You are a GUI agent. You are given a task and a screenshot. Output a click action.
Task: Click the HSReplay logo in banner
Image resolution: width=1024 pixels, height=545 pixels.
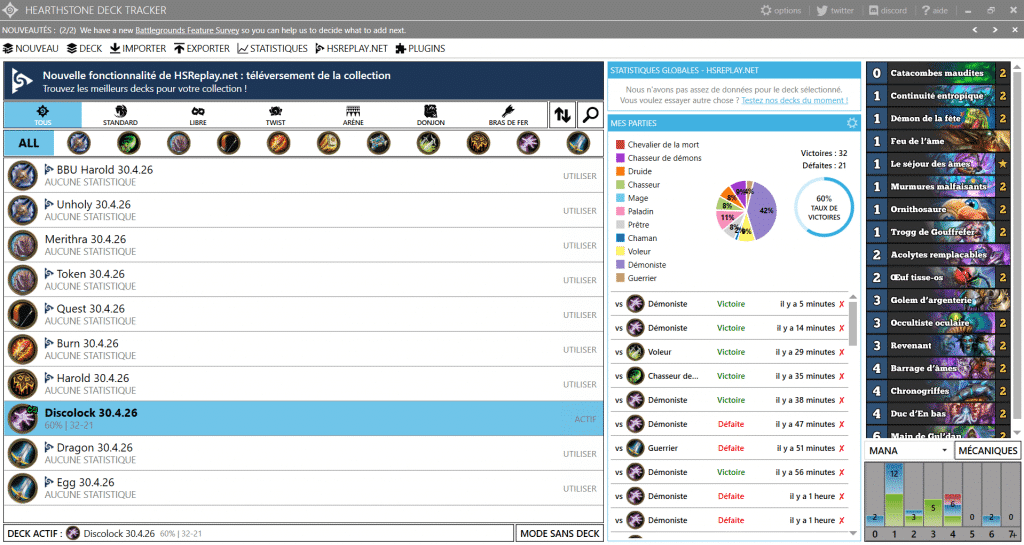click(x=22, y=82)
